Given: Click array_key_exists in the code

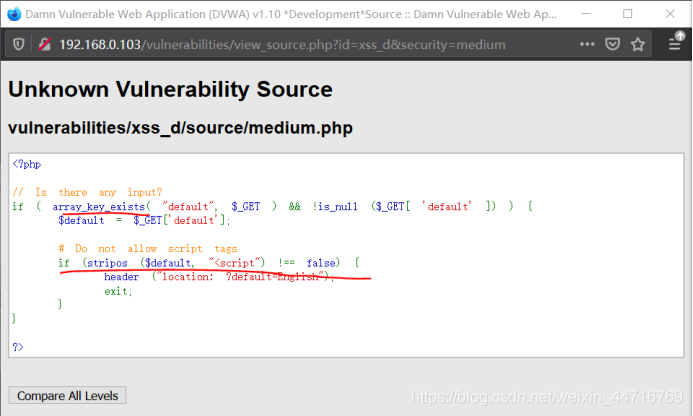Looking at the screenshot, I should (x=101, y=206).
